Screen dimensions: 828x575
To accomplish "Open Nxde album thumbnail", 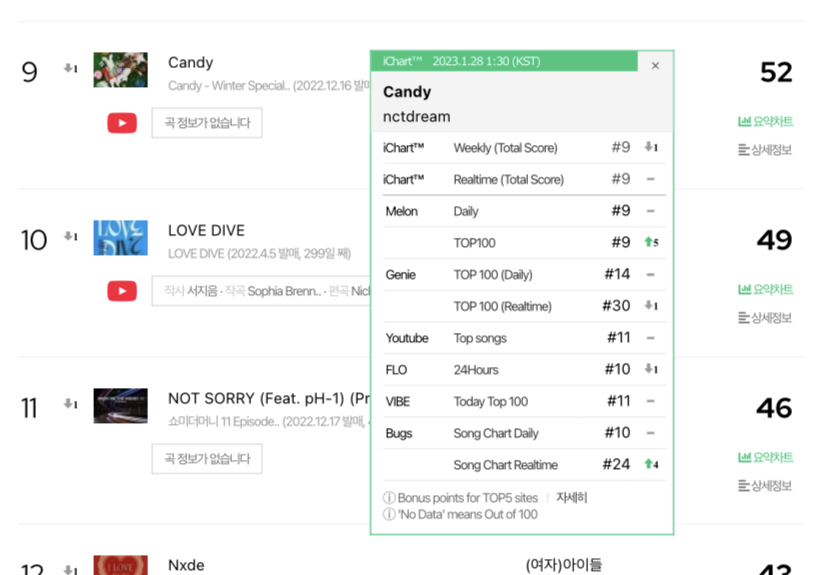I will [x=120, y=565].
